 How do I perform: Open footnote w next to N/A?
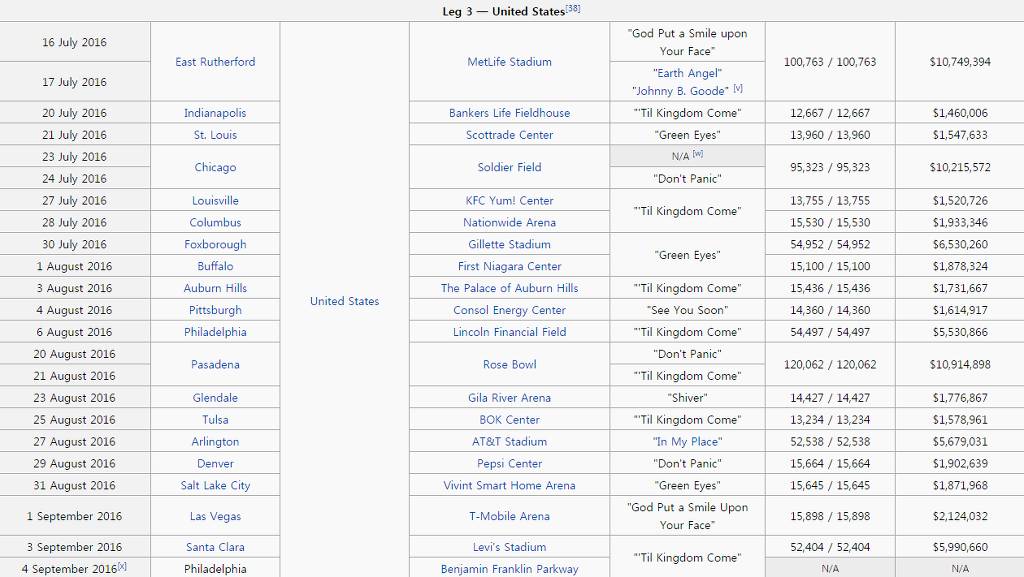pyautogui.click(x=698, y=155)
